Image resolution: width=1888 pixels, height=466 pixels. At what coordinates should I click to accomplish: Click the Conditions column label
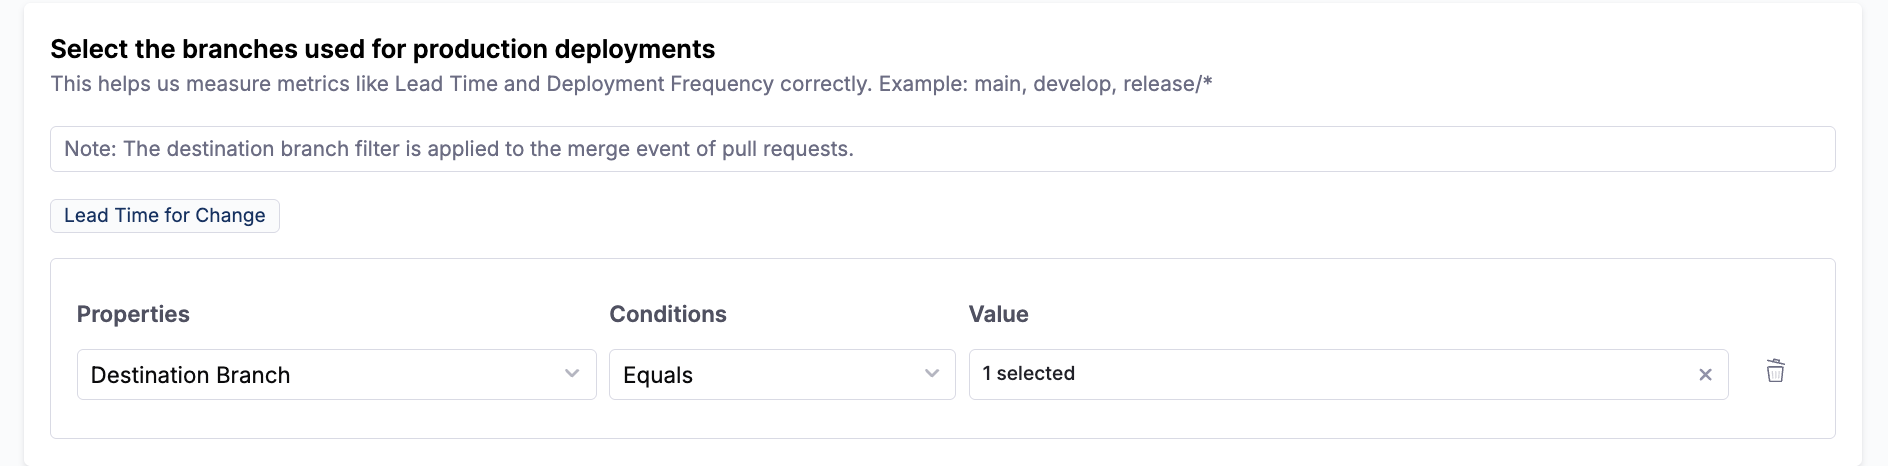click(x=668, y=314)
